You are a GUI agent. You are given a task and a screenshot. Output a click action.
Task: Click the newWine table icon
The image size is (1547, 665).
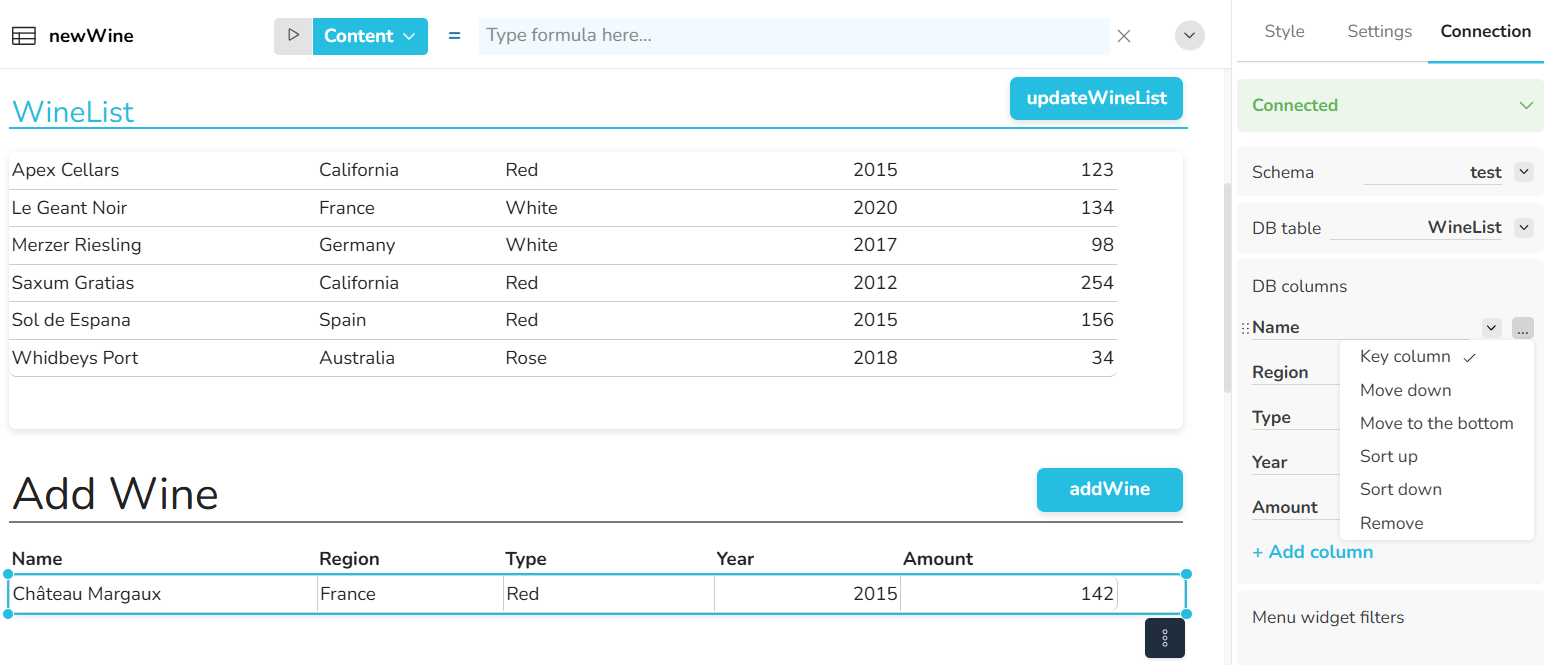(24, 36)
